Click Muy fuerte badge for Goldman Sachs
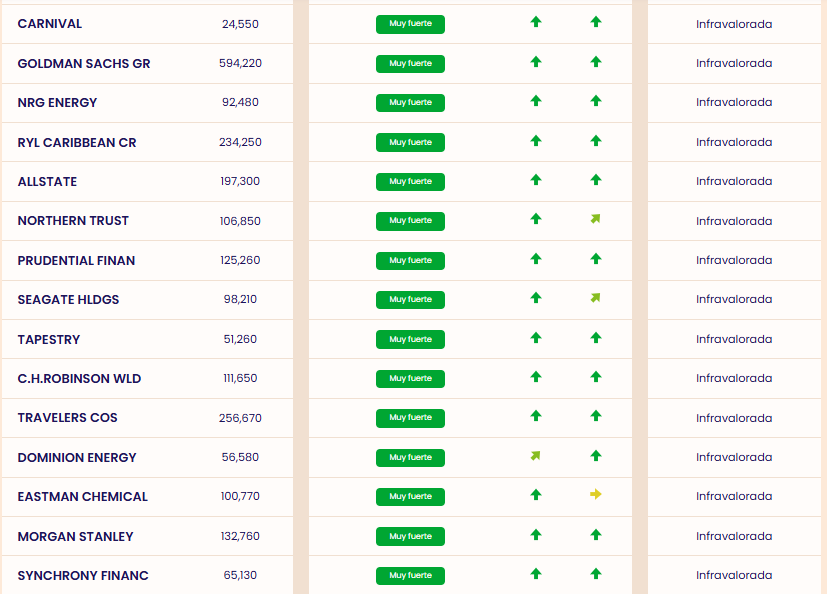 410,63
